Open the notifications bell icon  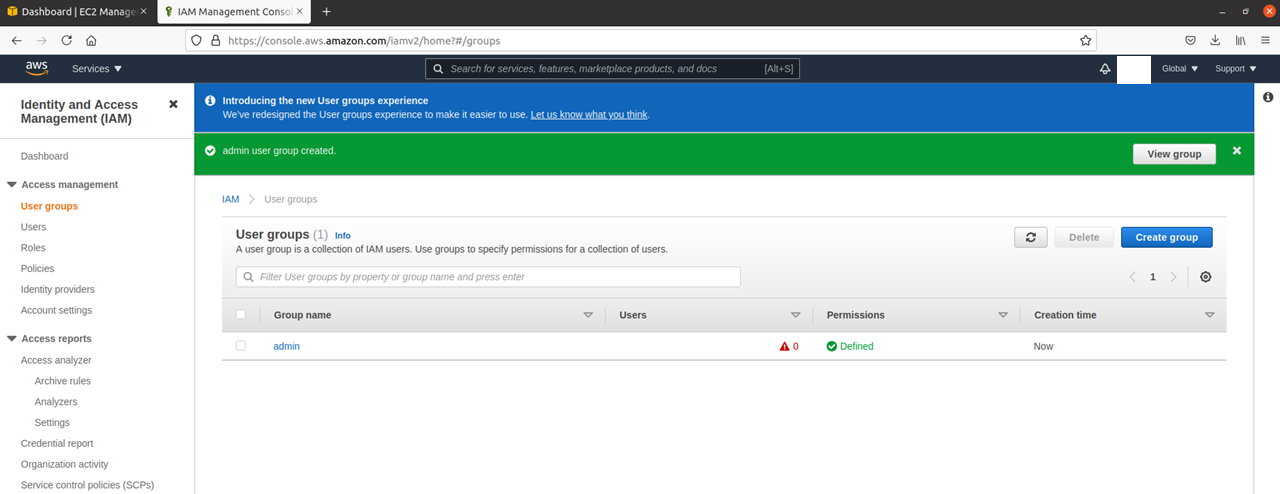pyautogui.click(x=1105, y=69)
